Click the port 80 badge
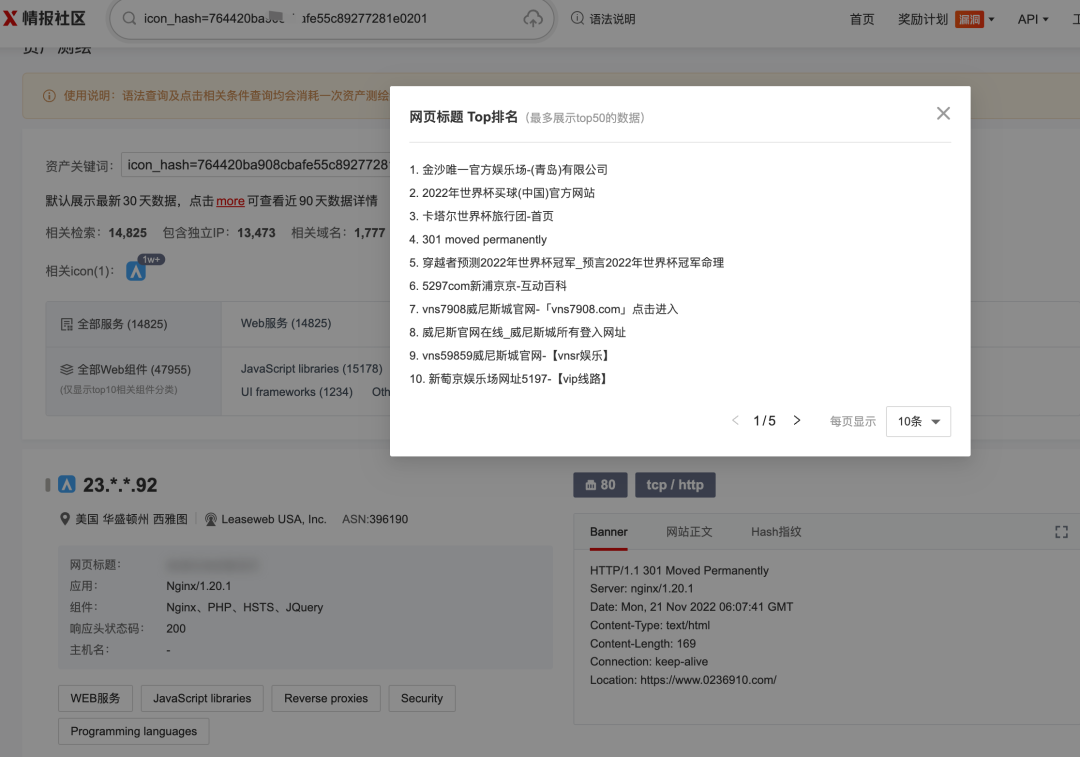The height and width of the screenshot is (757, 1080). pos(600,485)
